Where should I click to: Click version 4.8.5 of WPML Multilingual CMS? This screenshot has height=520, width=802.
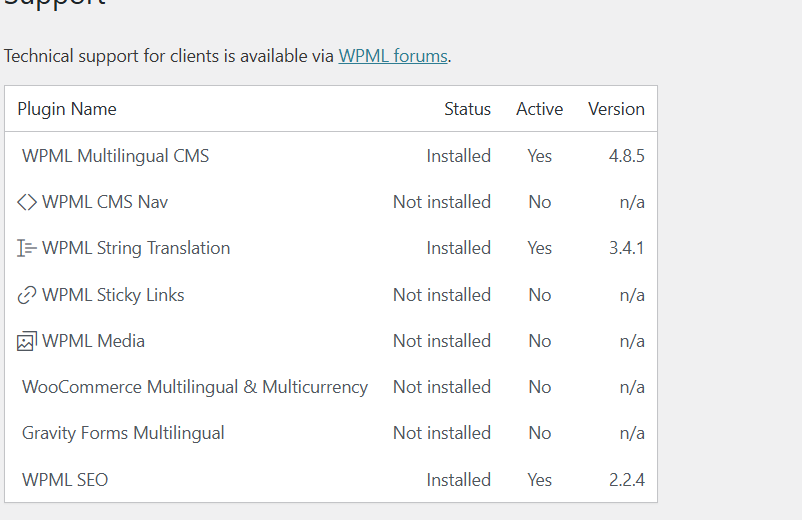pyautogui.click(x=627, y=156)
